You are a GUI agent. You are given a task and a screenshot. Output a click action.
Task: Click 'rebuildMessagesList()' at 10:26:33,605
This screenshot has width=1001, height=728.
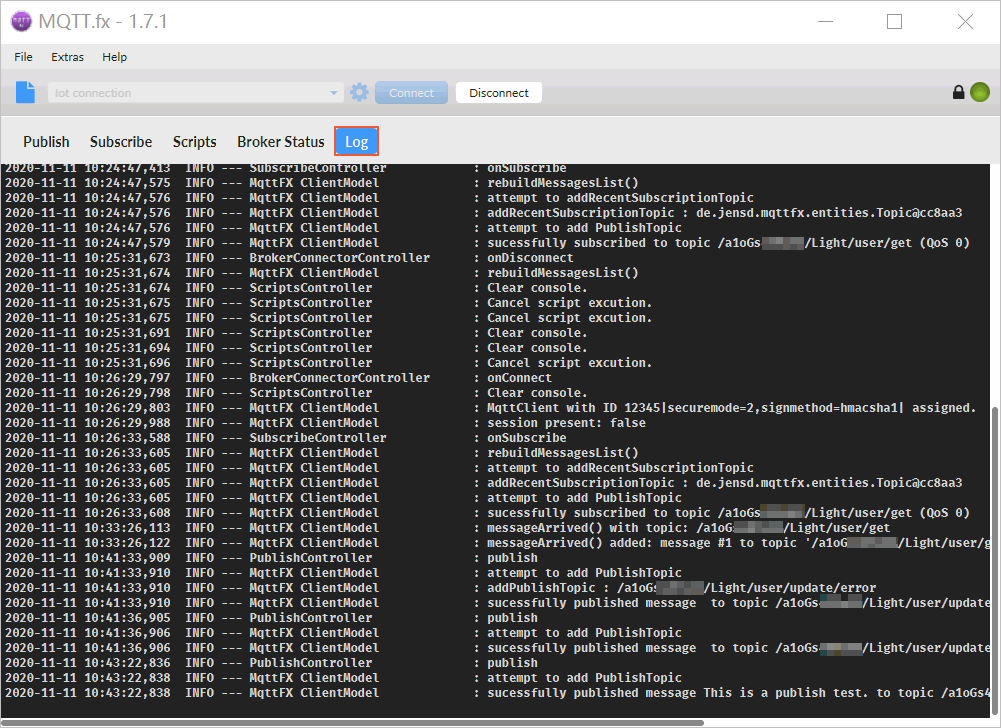562,453
